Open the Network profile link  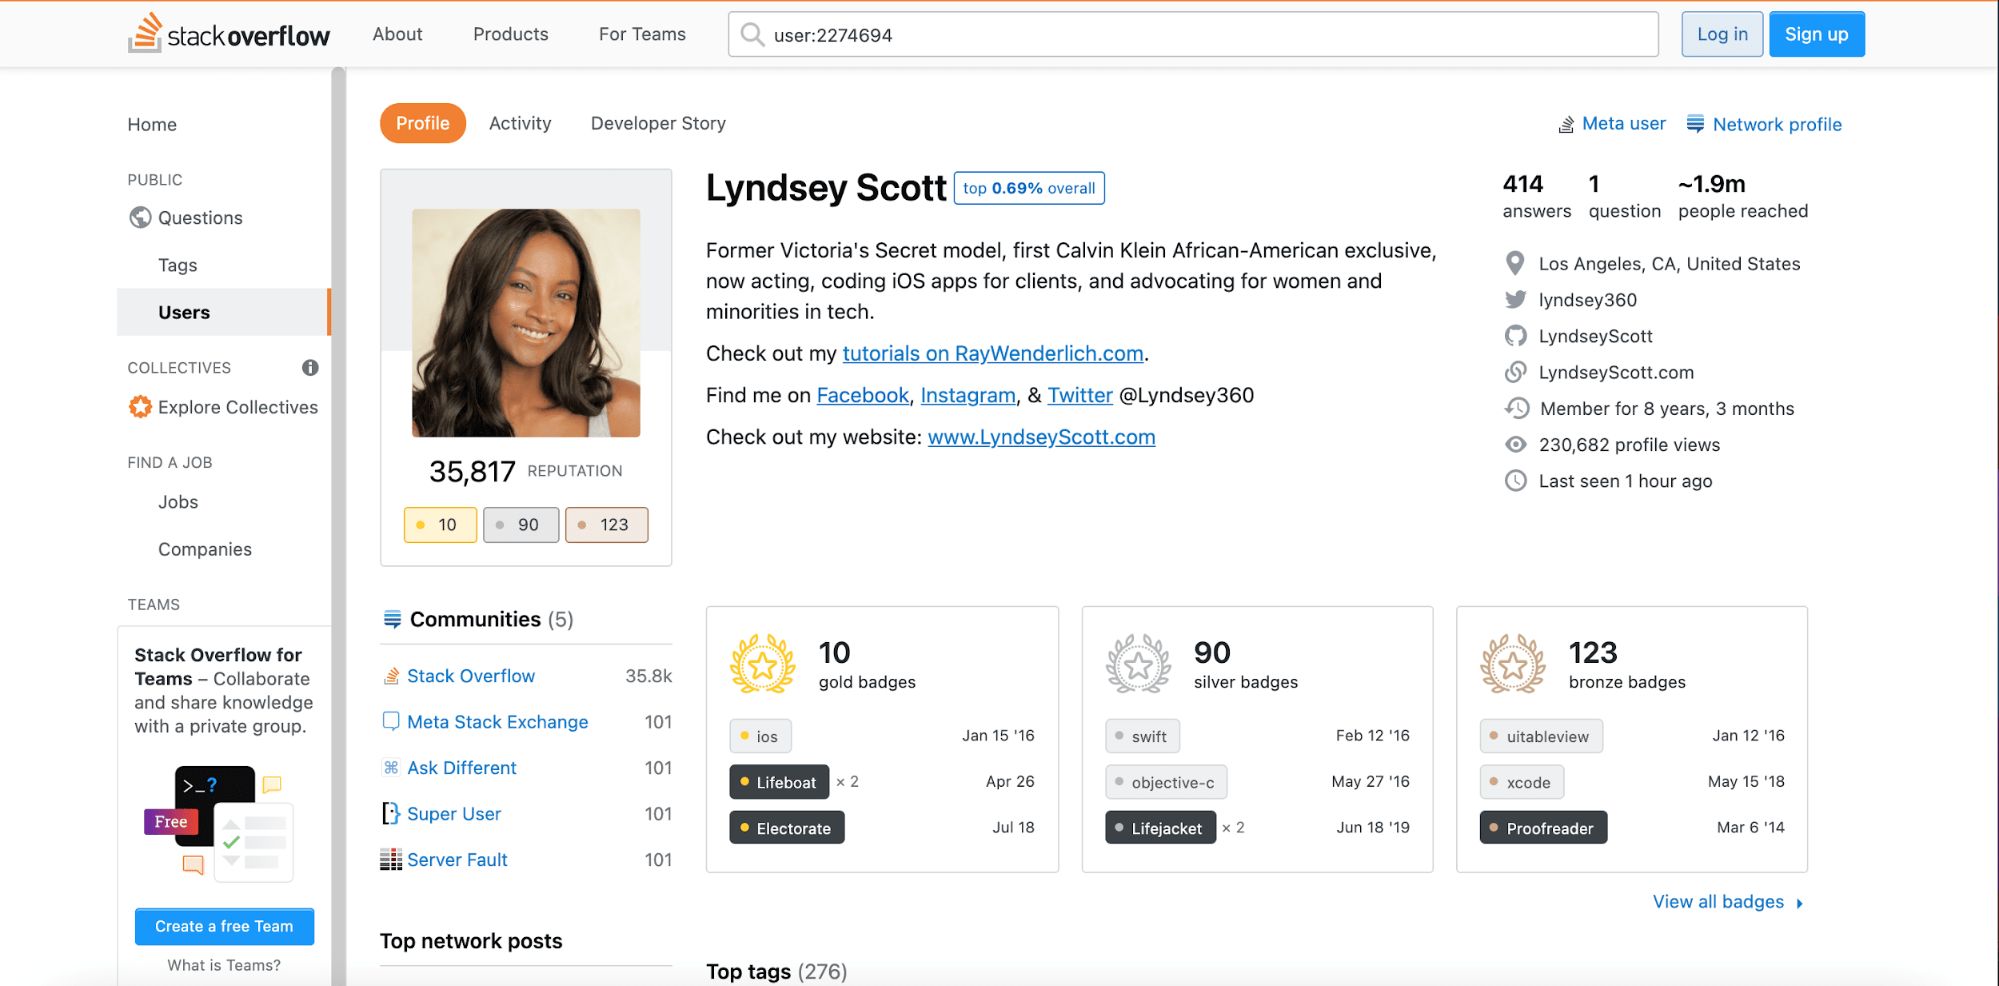[x=1776, y=124]
